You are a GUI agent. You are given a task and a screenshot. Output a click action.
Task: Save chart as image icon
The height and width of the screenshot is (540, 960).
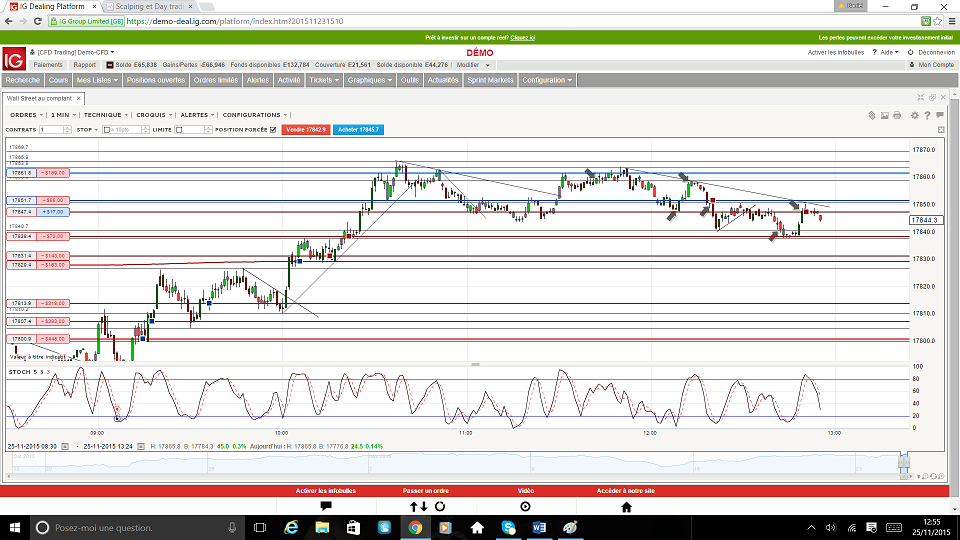pyautogui.click(x=884, y=115)
